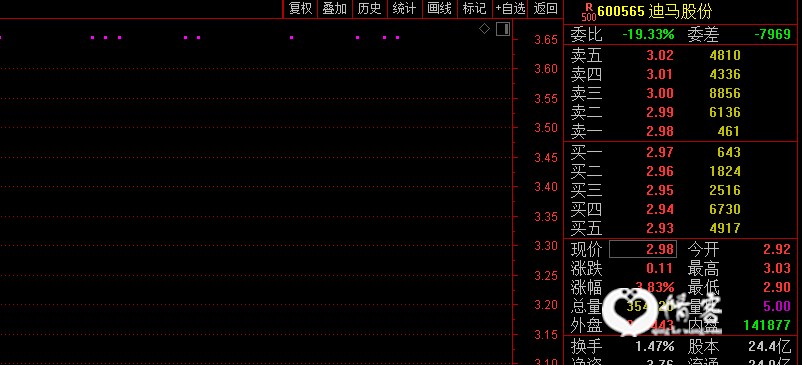Click the 3.65 price axis label
The image size is (802, 365).
(x=546, y=39)
